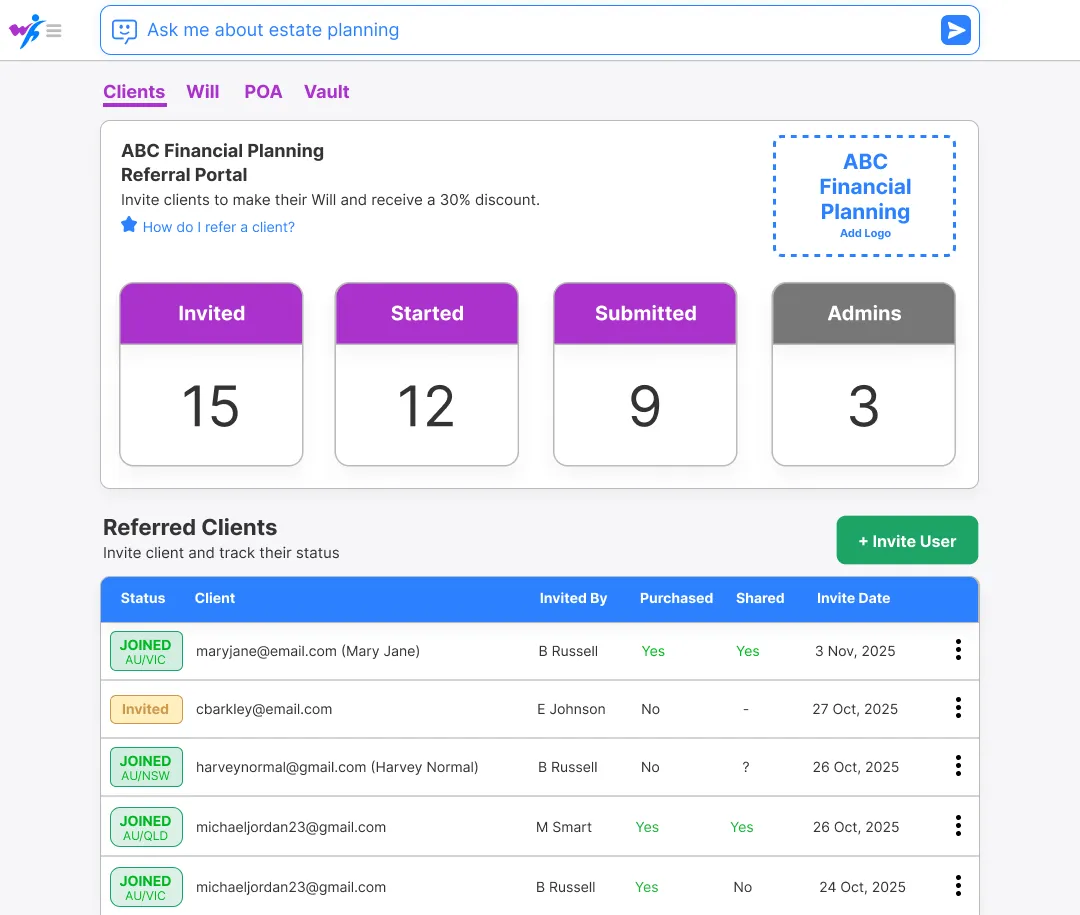Open the kebab menu for Mary Jane's row
Image resolution: width=1080 pixels, height=915 pixels.
point(958,650)
